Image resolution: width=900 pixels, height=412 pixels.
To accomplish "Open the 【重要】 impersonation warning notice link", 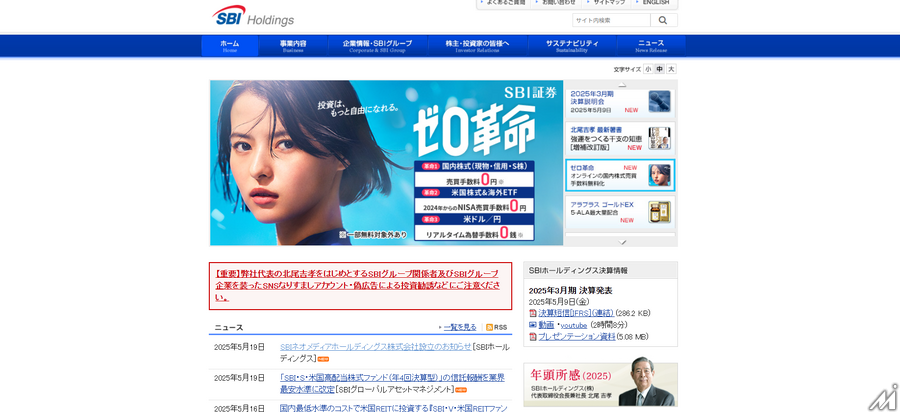I will coord(356,286).
